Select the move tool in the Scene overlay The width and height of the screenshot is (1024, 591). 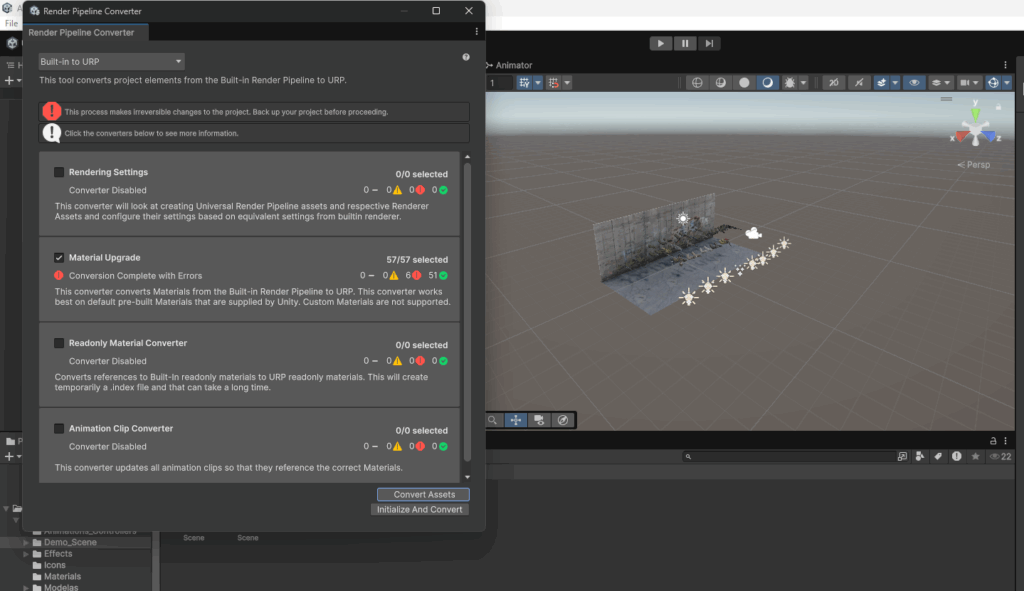coord(516,420)
